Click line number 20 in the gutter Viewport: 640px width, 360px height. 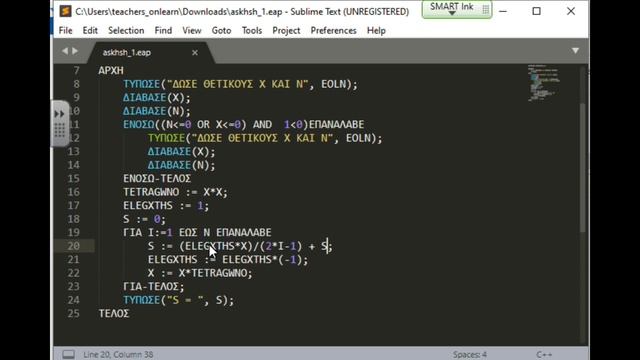tap(73, 246)
